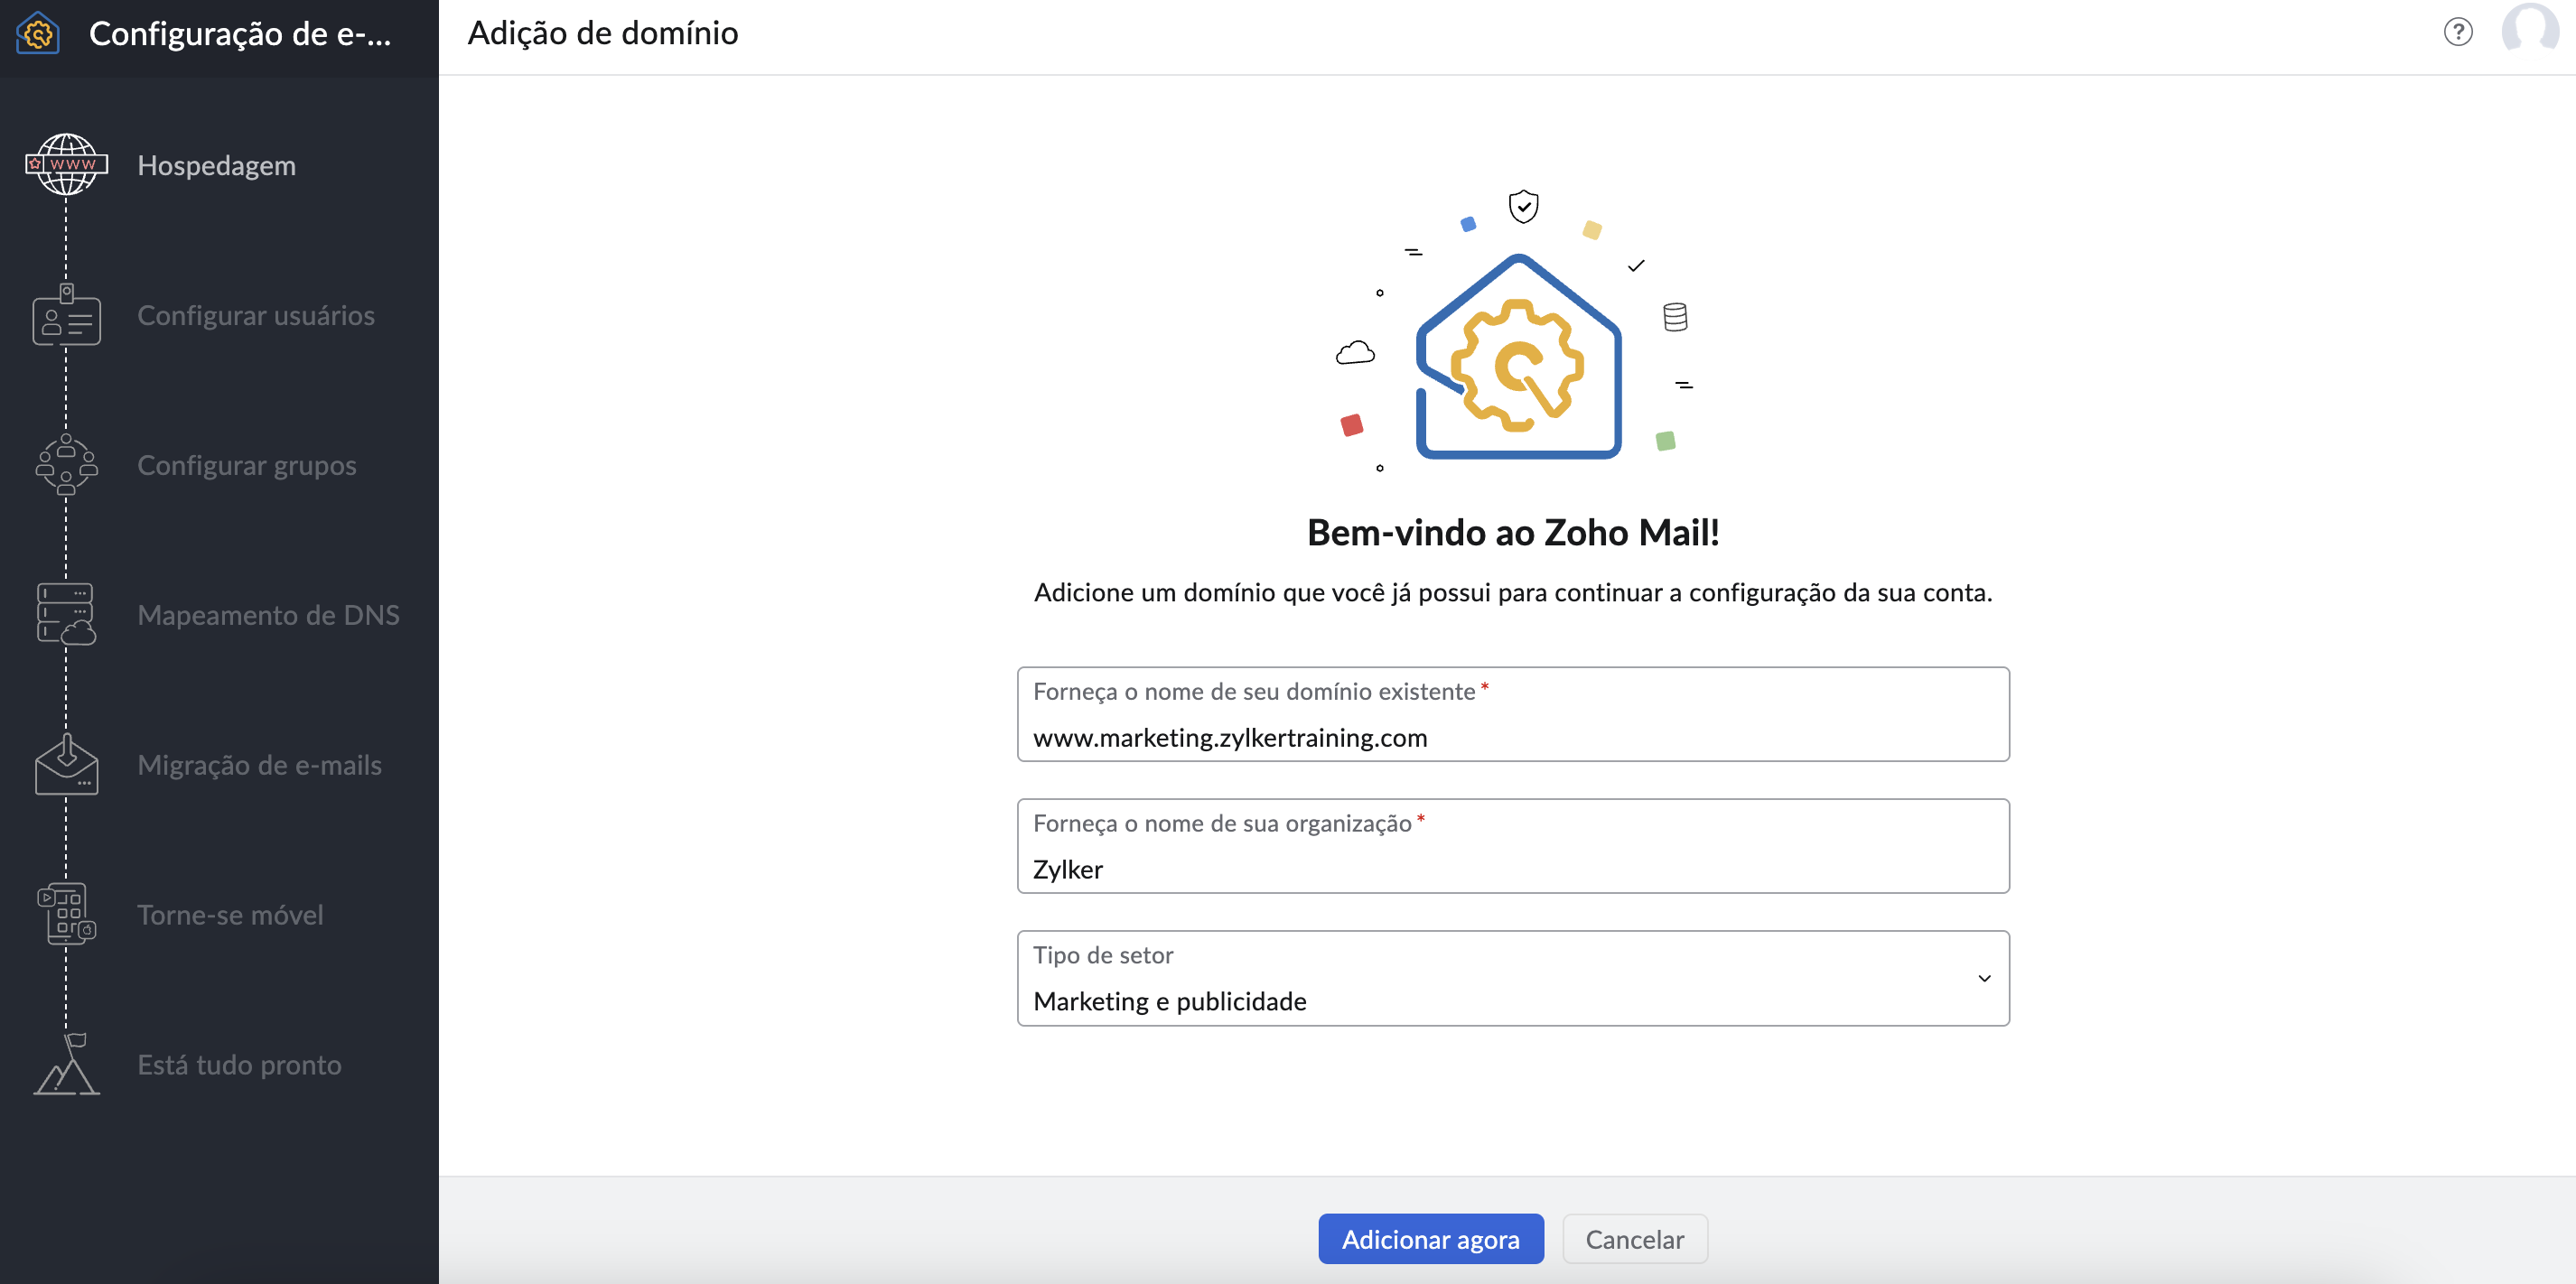Click the existing domain name field
The height and width of the screenshot is (1284, 2576).
(x=1513, y=714)
